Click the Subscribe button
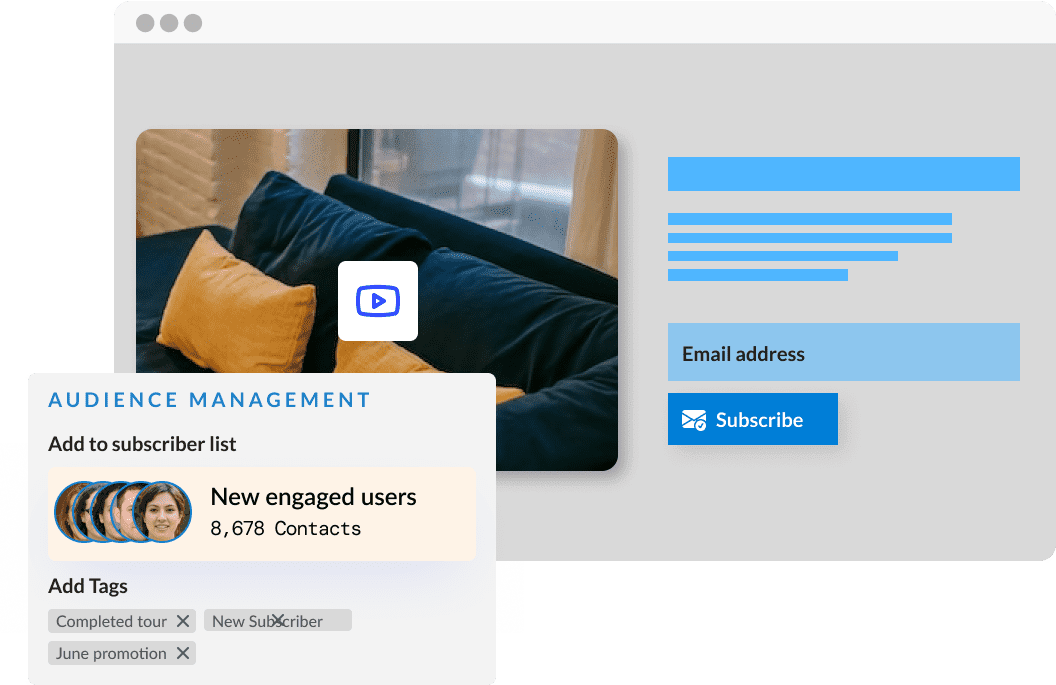The width and height of the screenshot is (1056, 685). tap(753, 419)
